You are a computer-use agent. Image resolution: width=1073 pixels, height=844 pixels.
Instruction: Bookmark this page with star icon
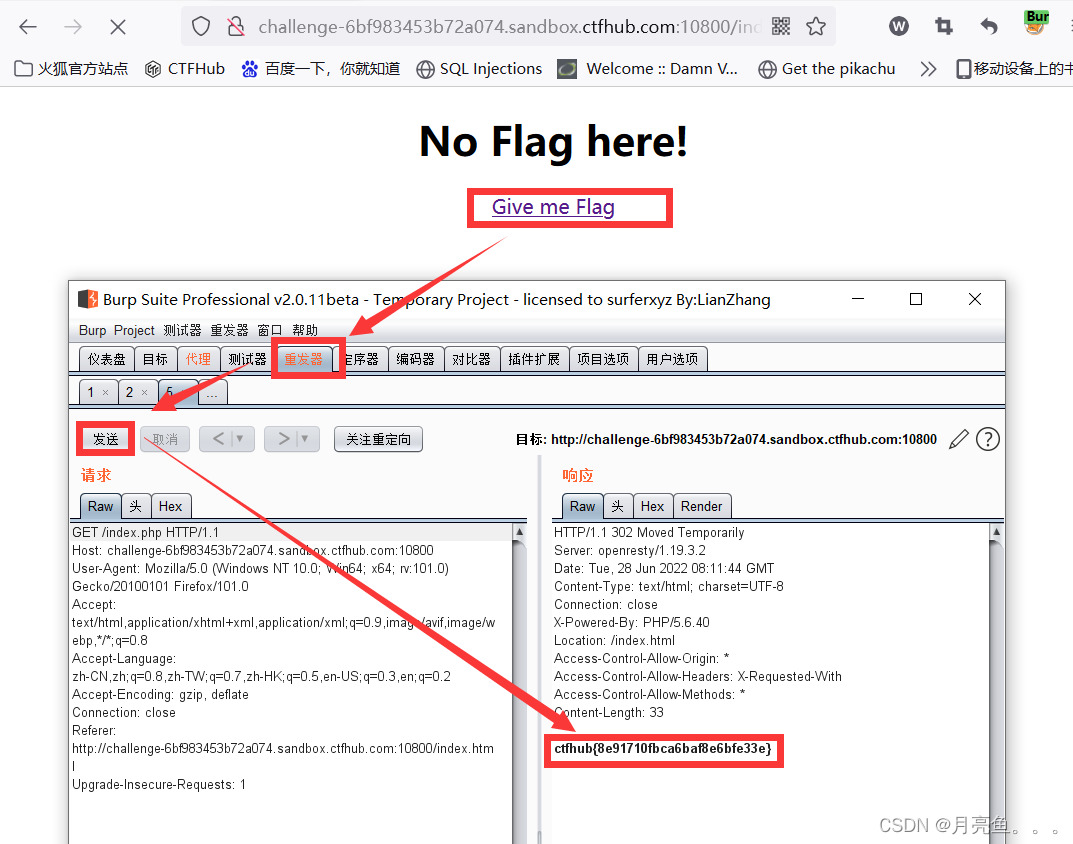point(816,27)
